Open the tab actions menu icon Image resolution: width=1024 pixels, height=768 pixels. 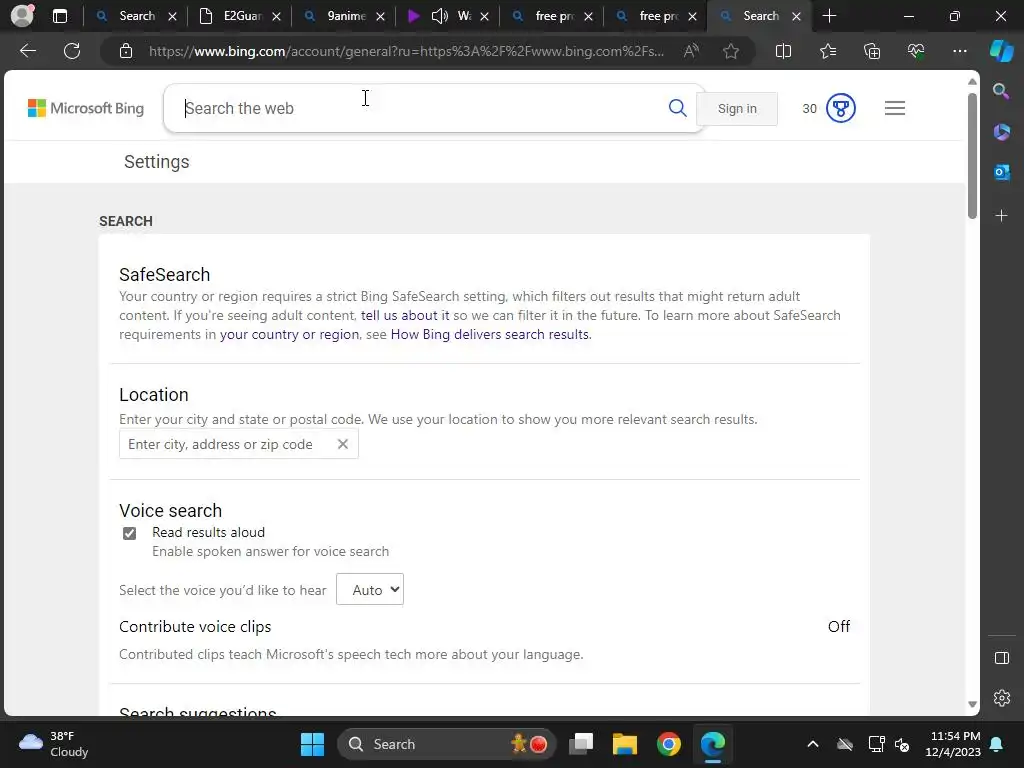point(59,16)
